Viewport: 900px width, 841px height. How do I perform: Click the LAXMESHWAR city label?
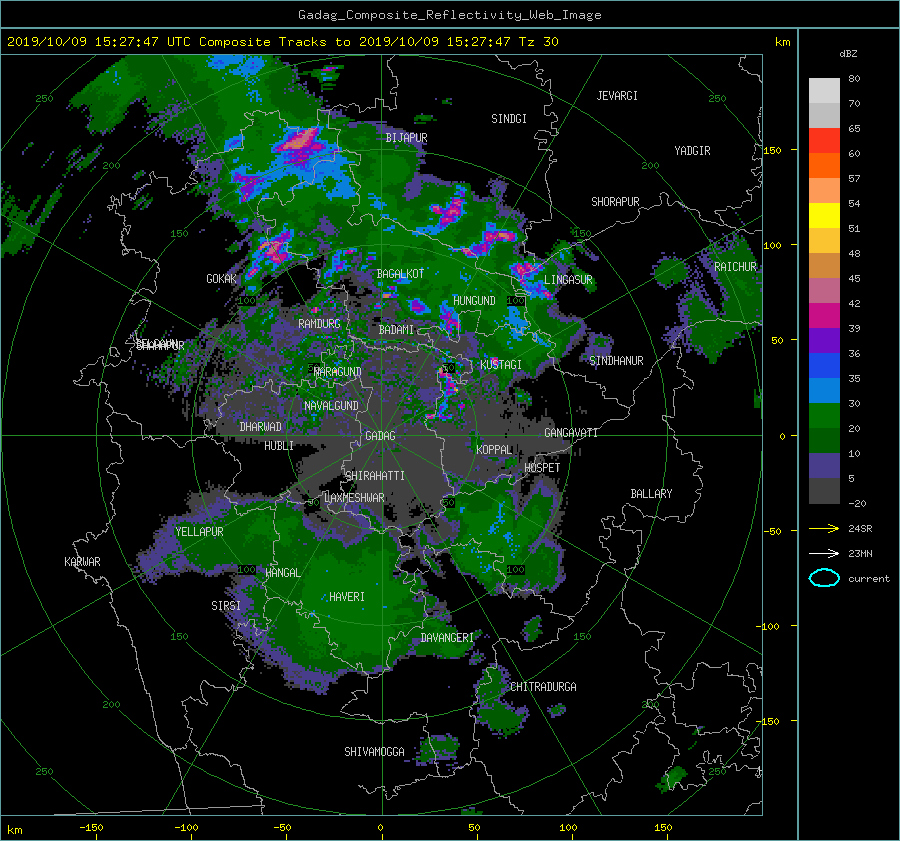tap(354, 498)
